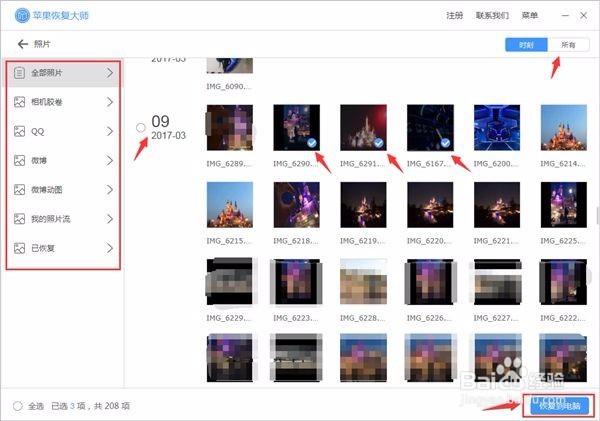The width and height of the screenshot is (600, 421).
Task: Select thumbnail IMG_6218
Action: (297, 205)
